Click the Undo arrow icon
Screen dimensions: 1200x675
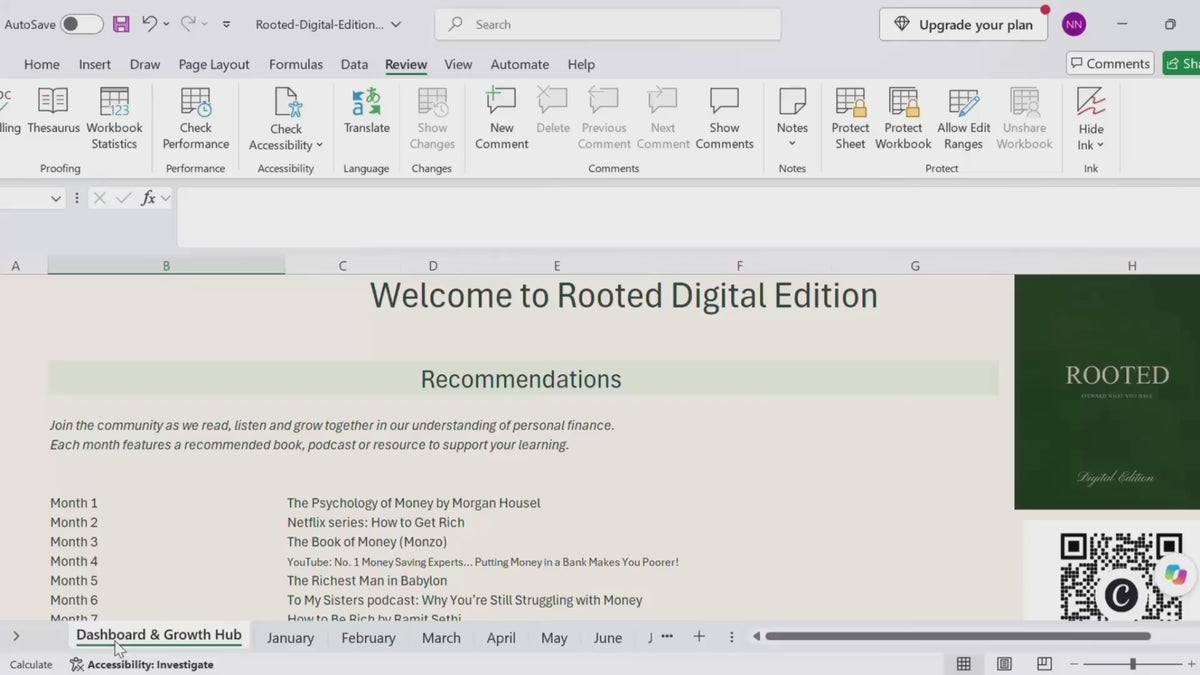click(x=149, y=23)
